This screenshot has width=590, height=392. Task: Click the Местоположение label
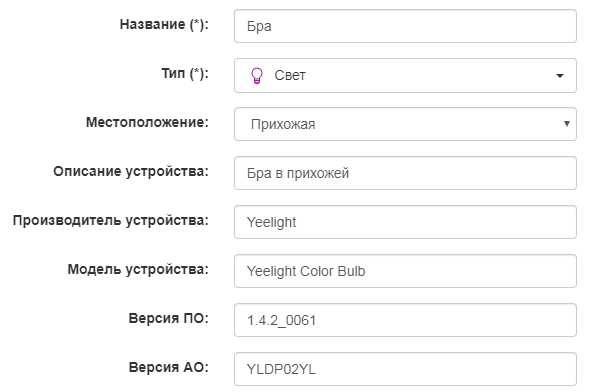[x=147, y=122]
